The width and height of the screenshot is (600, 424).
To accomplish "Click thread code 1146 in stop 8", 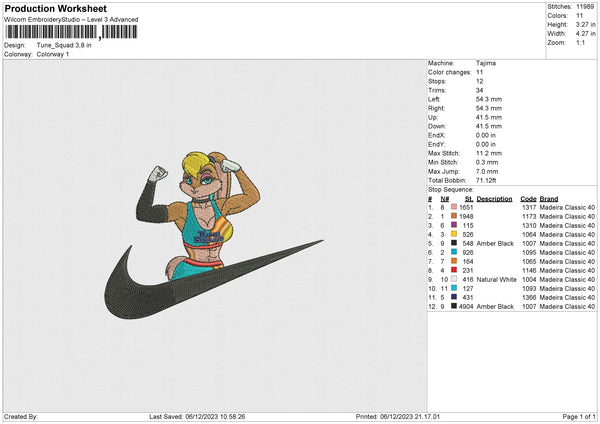I will pos(529,271).
